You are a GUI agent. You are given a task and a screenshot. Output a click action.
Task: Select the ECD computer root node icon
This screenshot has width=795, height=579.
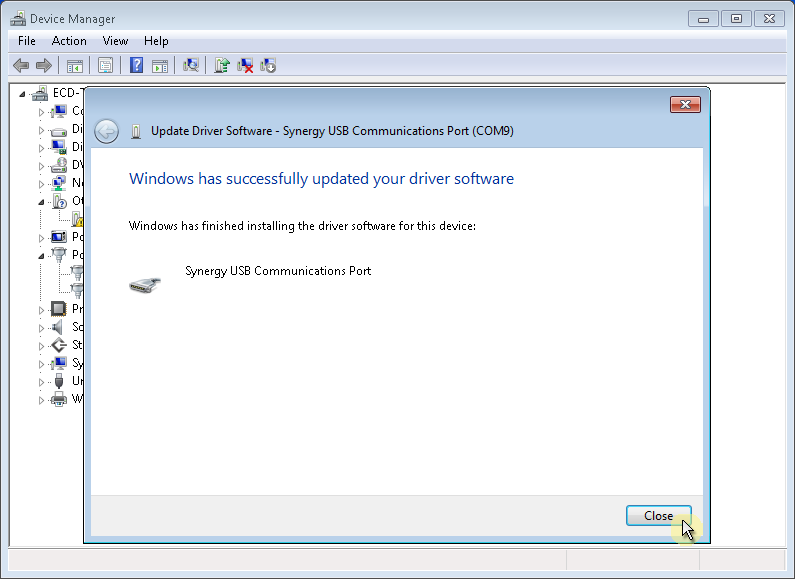(40, 93)
